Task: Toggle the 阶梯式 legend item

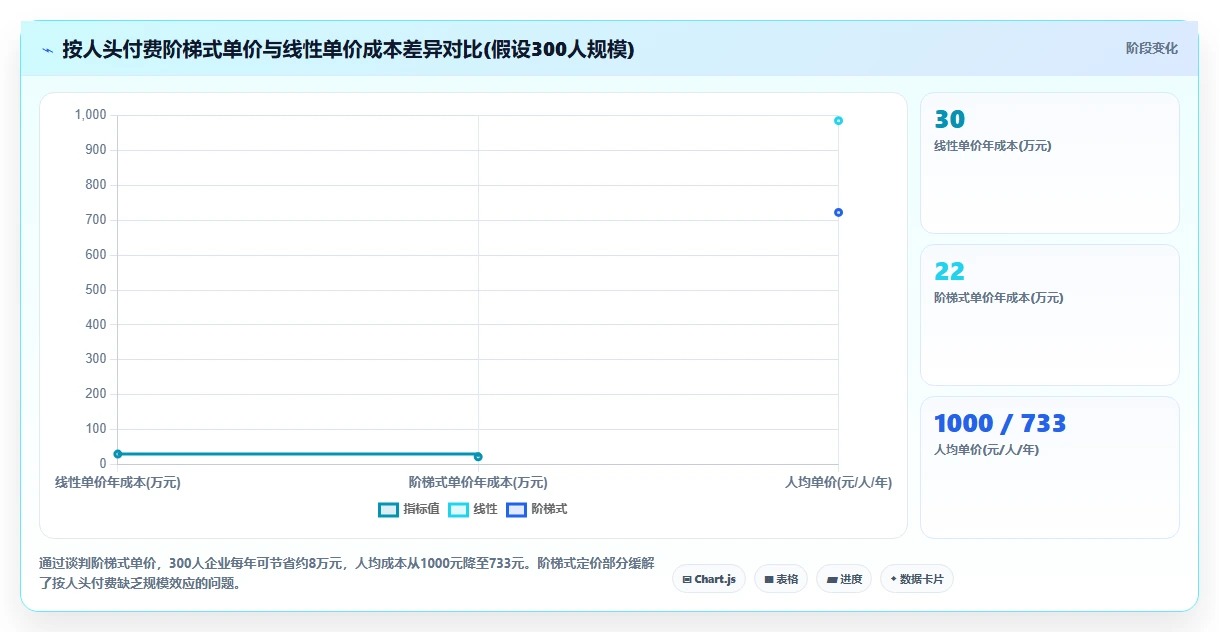Action: (x=537, y=509)
